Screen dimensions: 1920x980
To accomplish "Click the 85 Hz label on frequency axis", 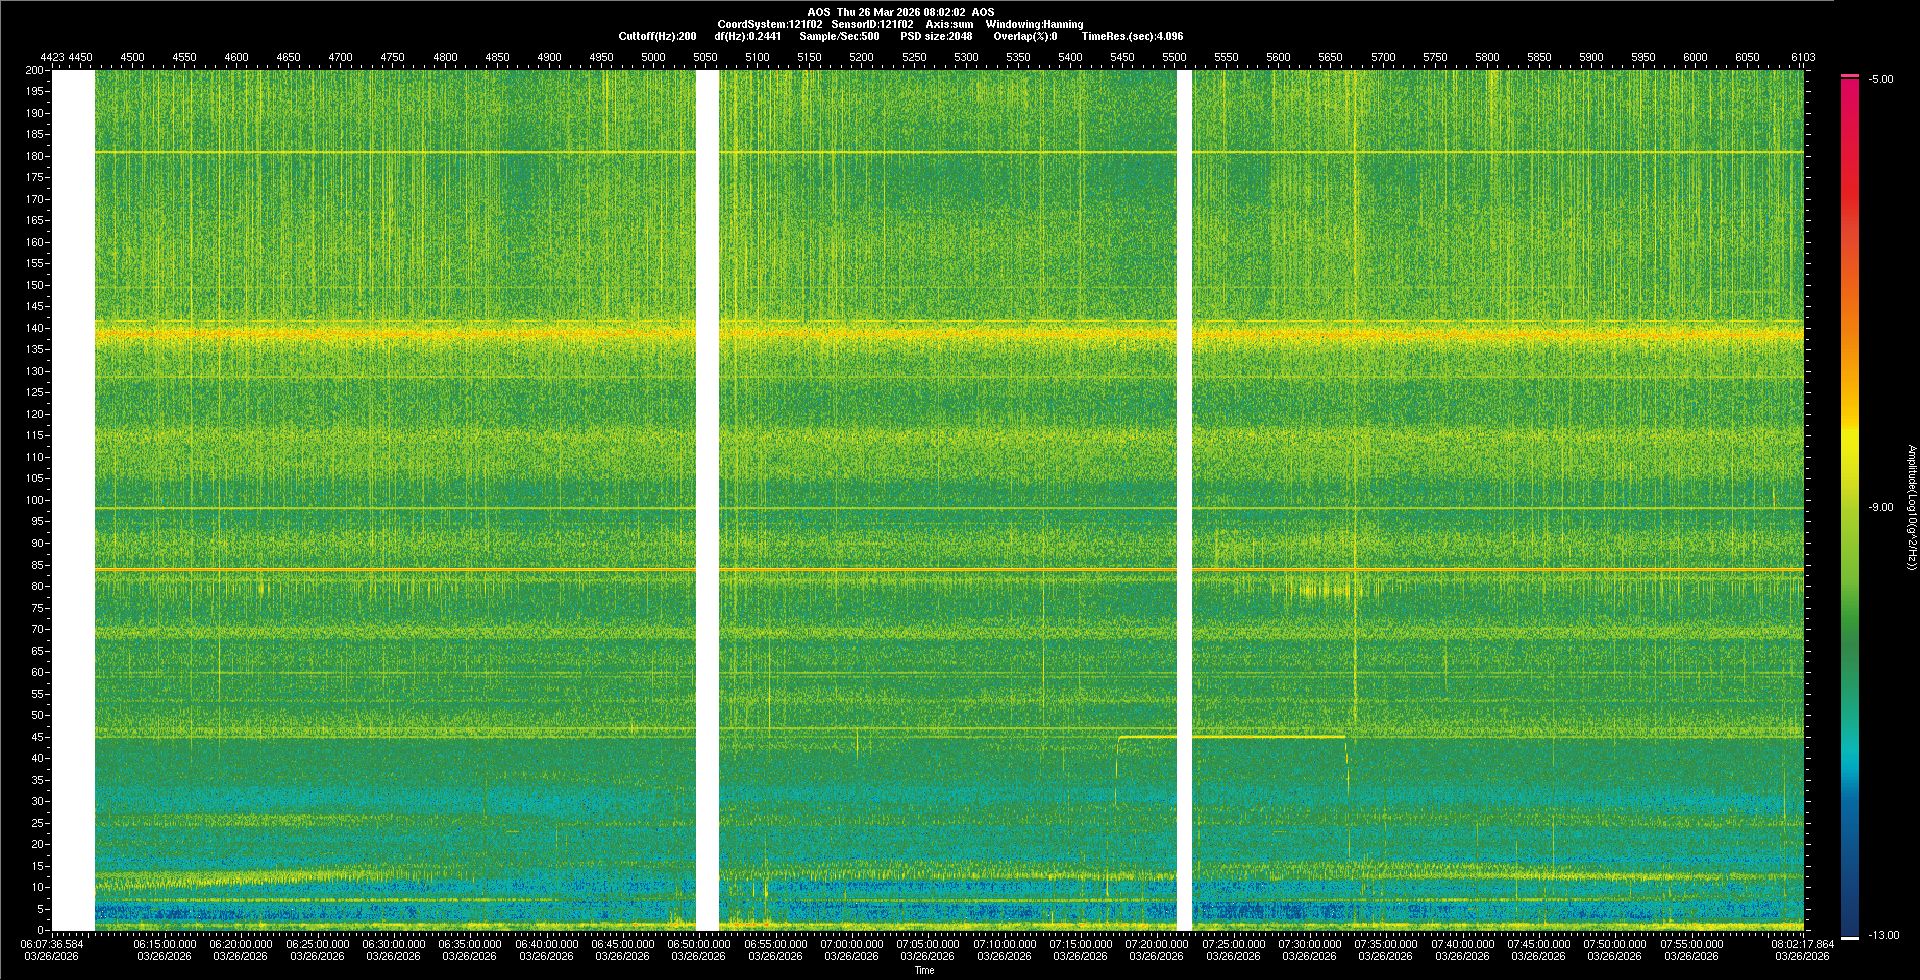I will (37, 565).
